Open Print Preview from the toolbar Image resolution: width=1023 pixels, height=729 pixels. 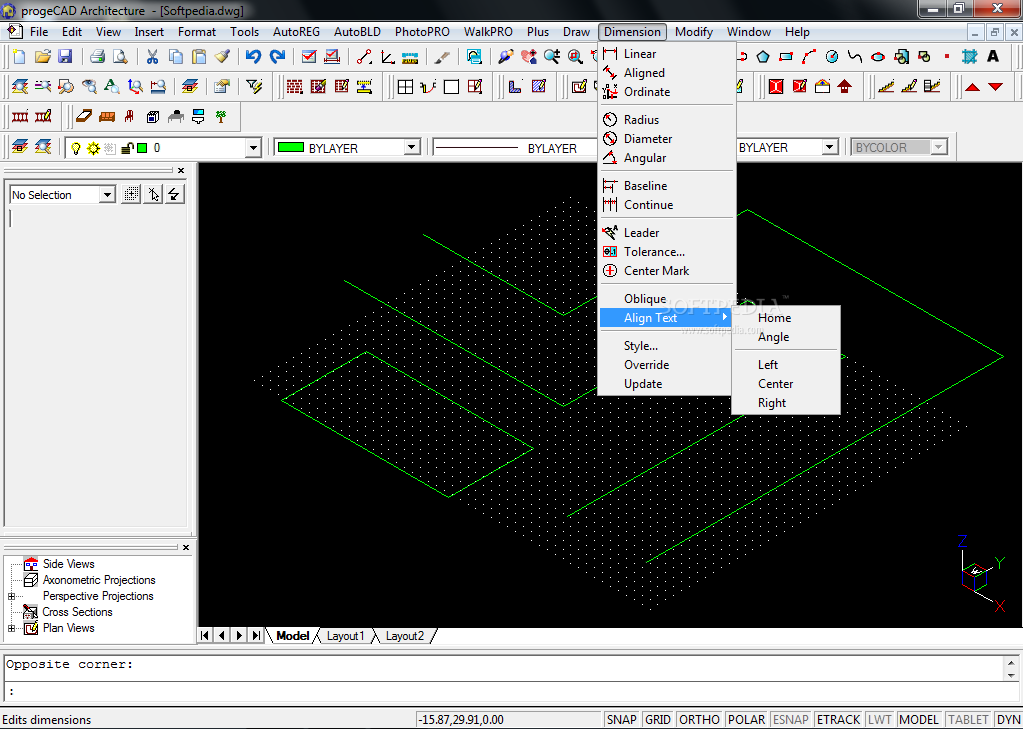[121, 57]
